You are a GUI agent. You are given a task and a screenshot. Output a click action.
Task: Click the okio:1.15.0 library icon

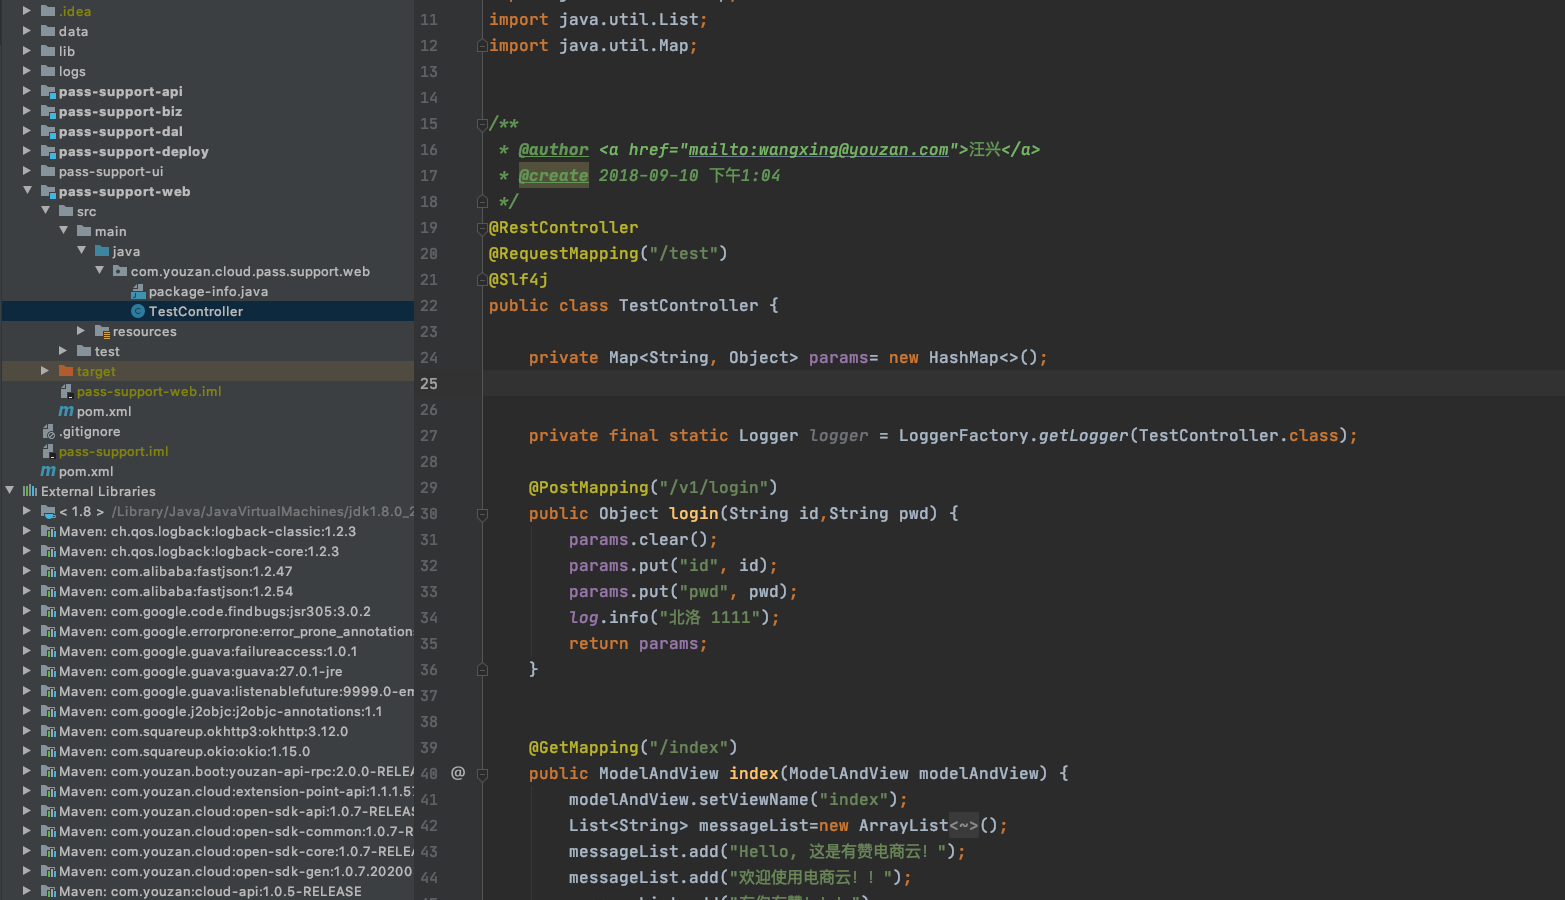click(48, 751)
